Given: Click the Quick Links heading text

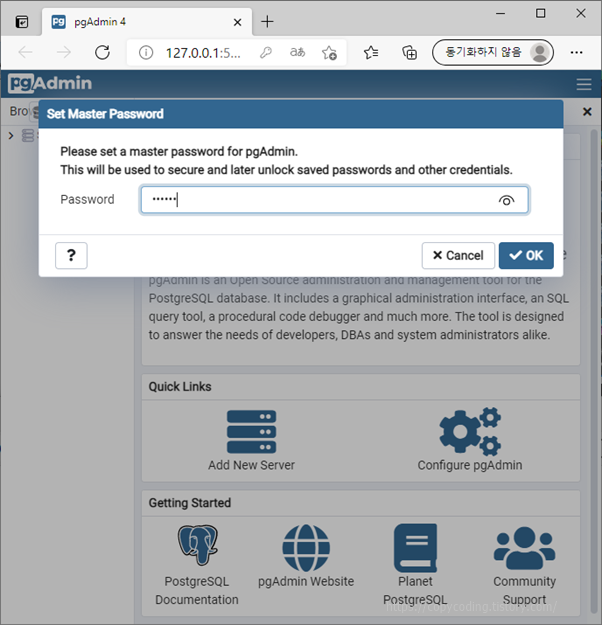Looking at the screenshot, I should [180, 387].
